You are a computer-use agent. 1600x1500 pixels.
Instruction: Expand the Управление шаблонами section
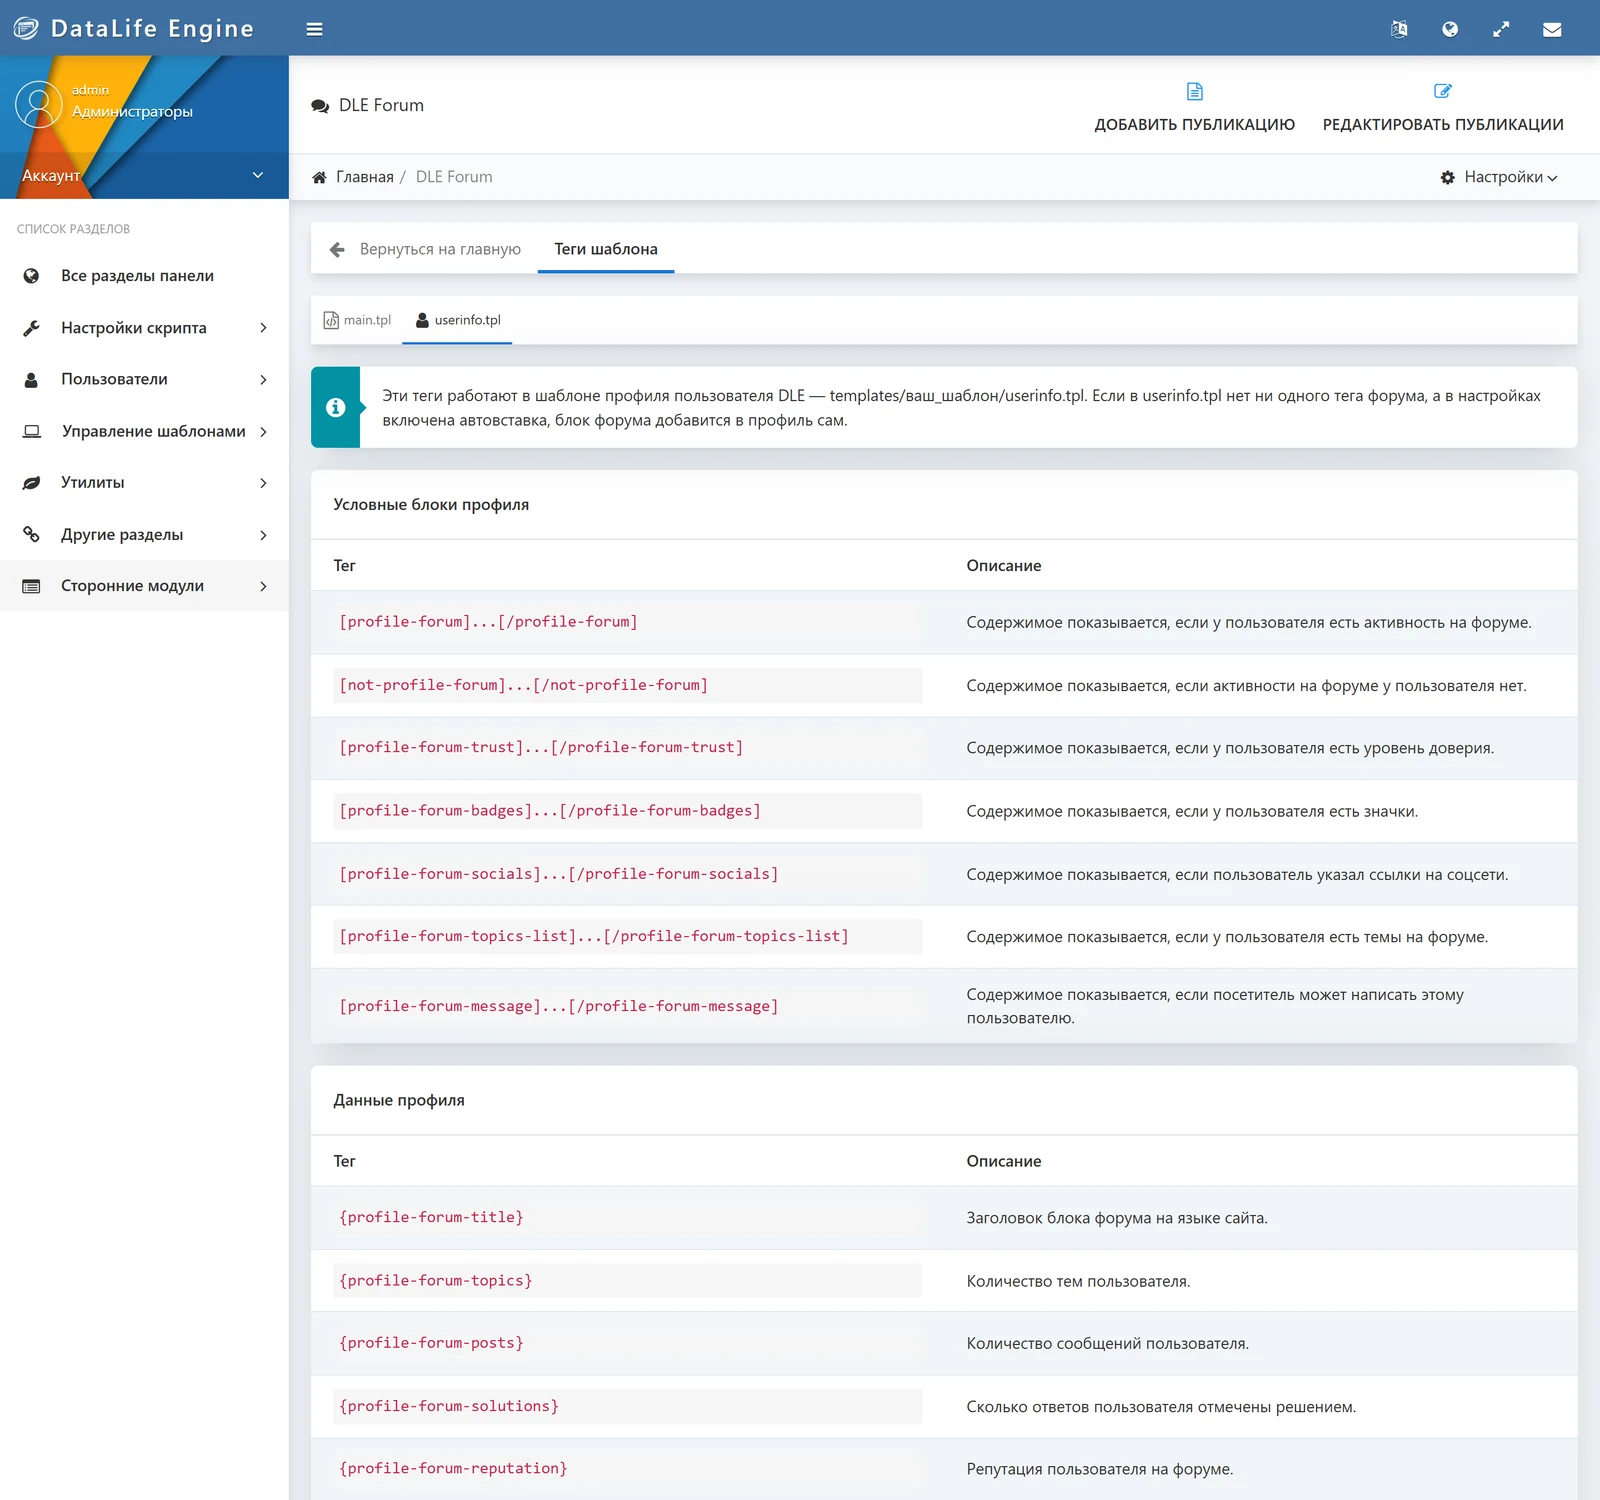[144, 431]
